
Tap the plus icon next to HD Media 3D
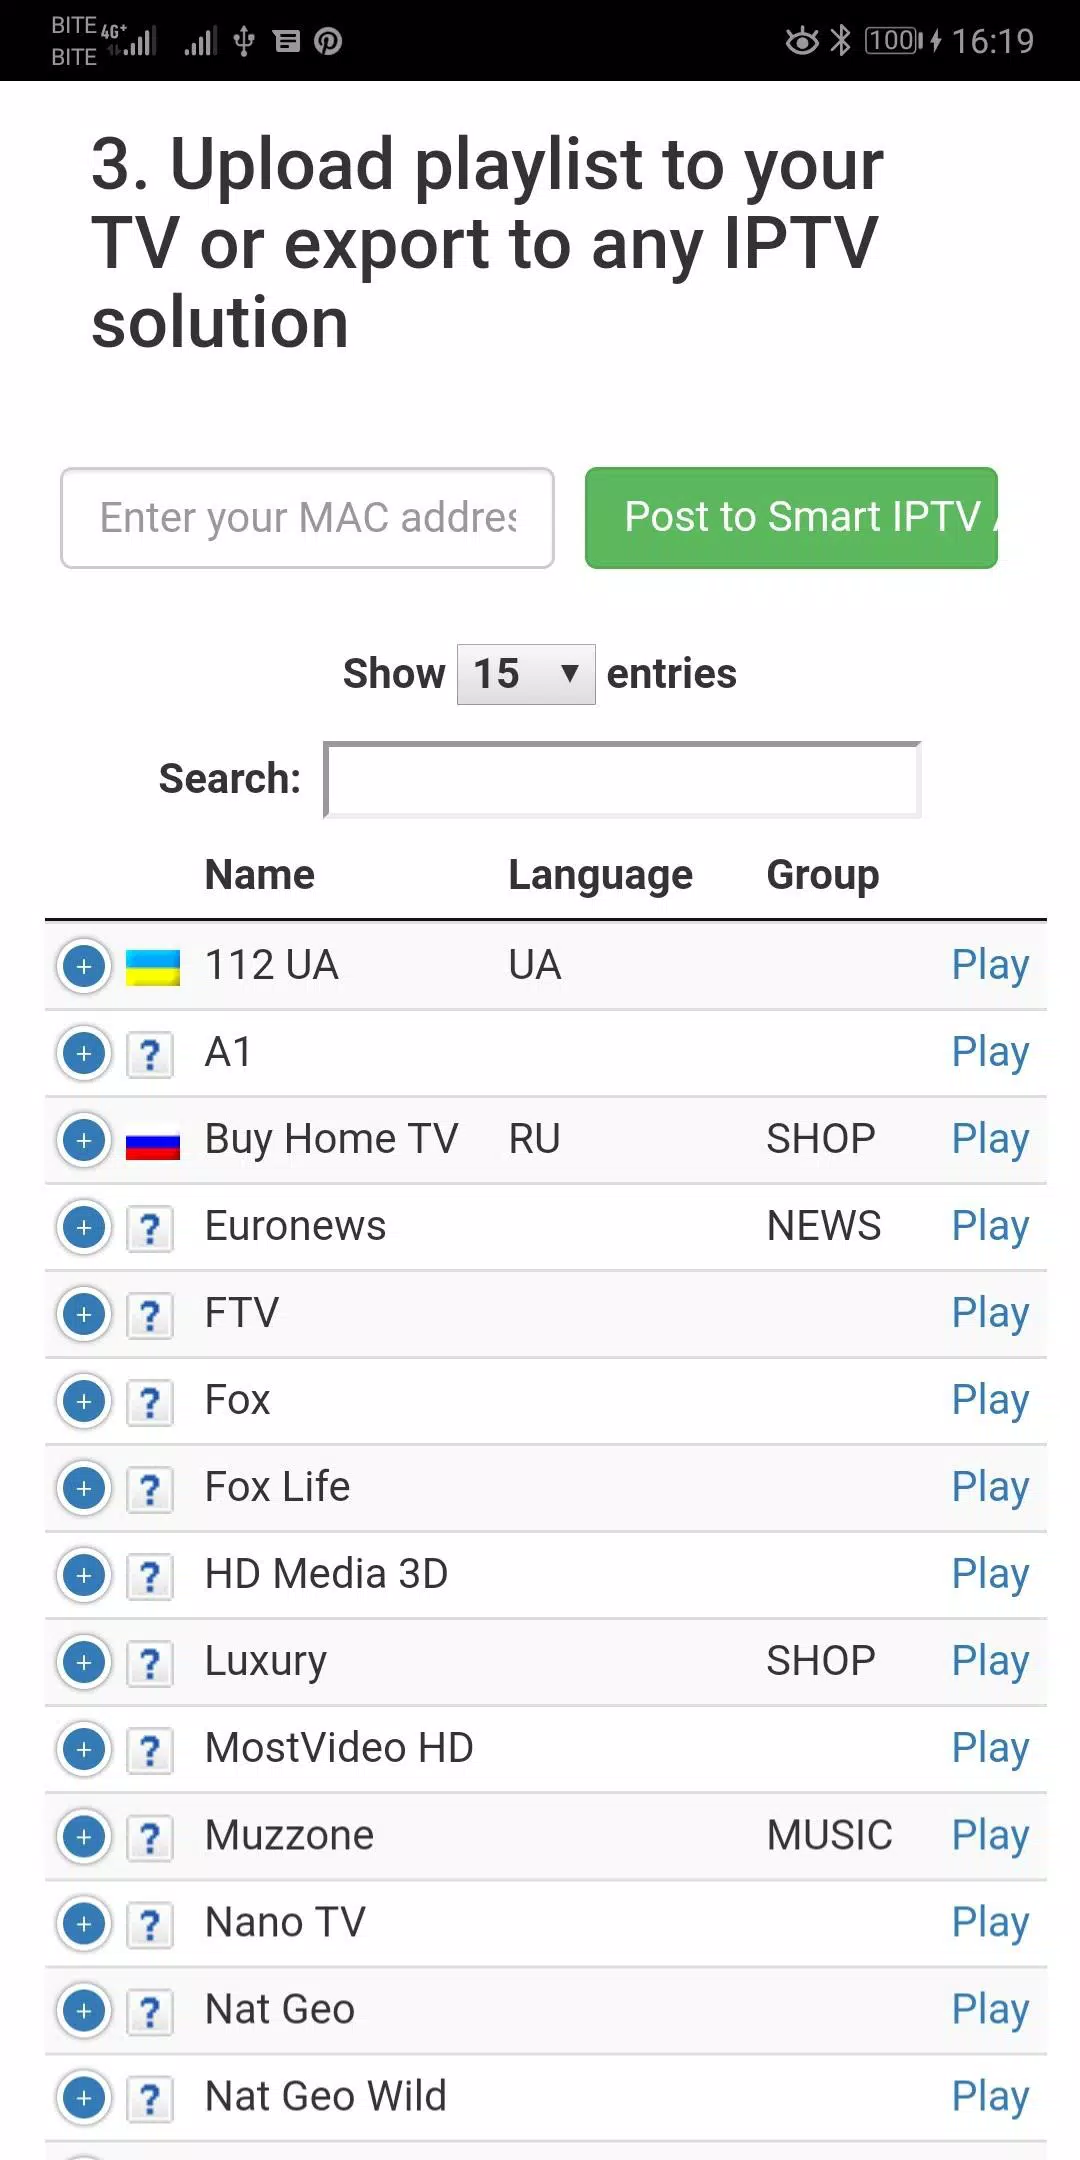click(x=84, y=1575)
